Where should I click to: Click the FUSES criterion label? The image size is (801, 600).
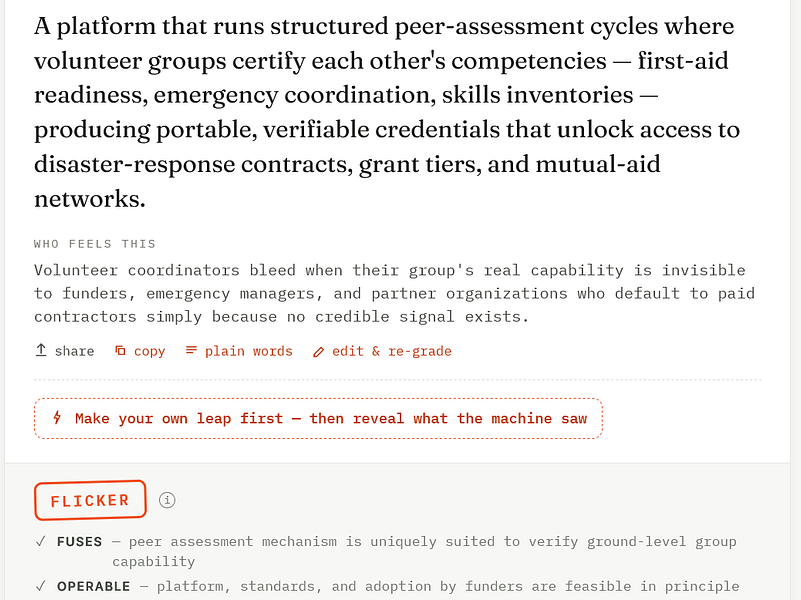coord(80,541)
